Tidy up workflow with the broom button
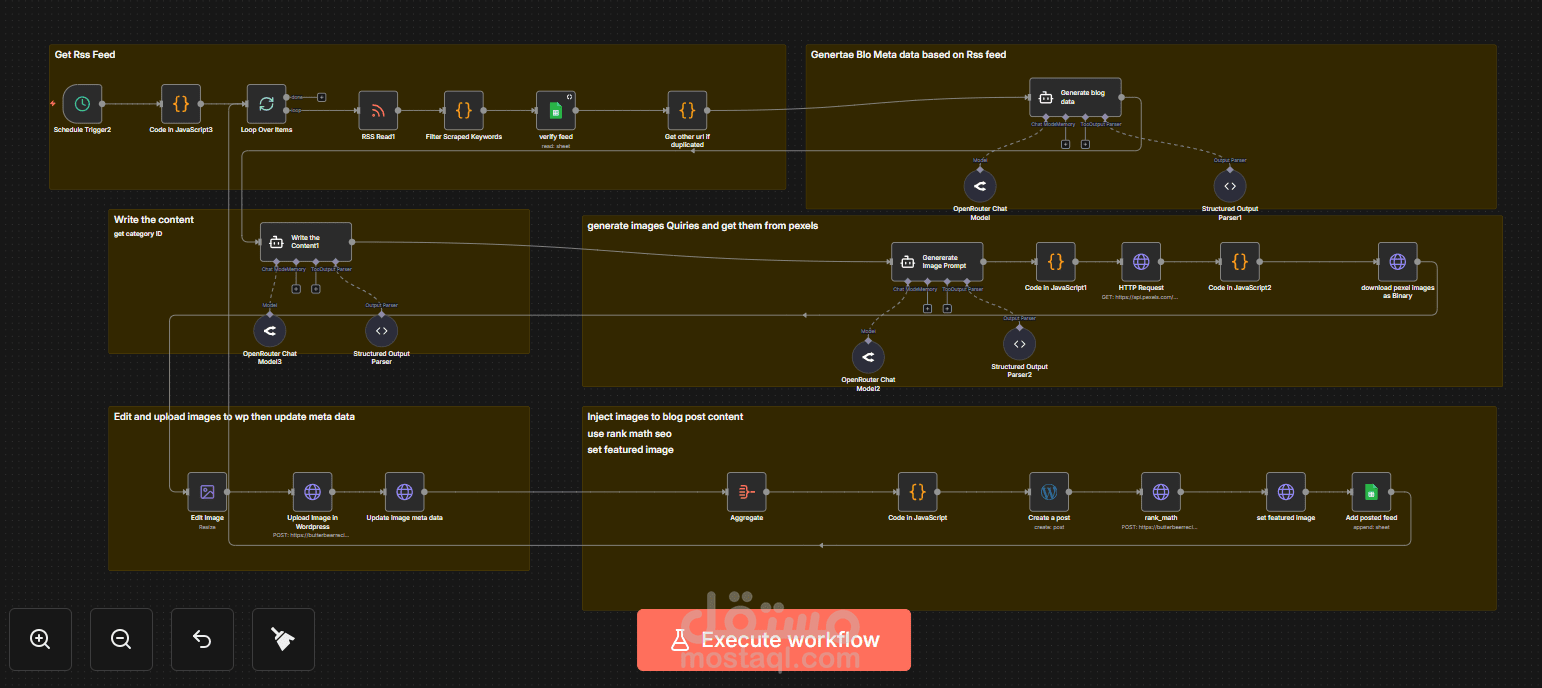This screenshot has height=688, width=1542. pos(283,639)
